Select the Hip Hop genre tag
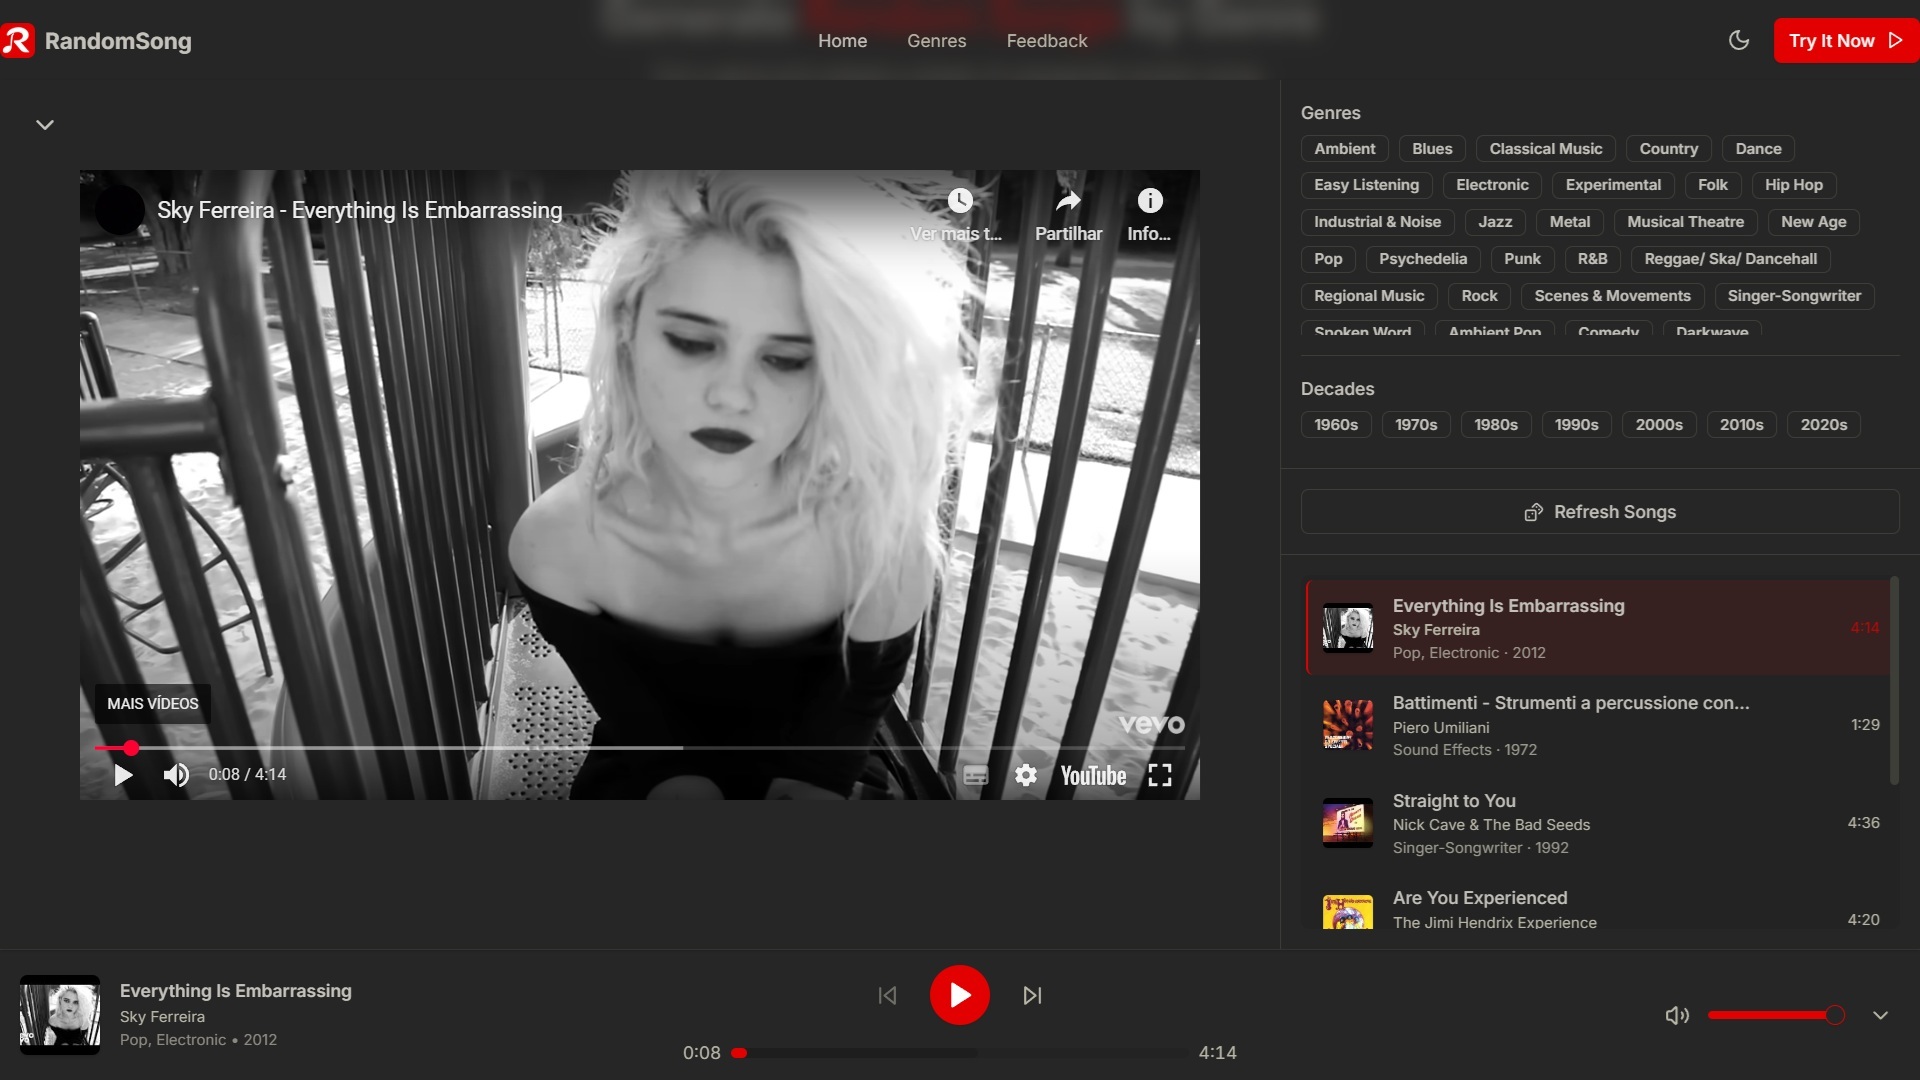1920x1080 pixels. coord(1793,185)
